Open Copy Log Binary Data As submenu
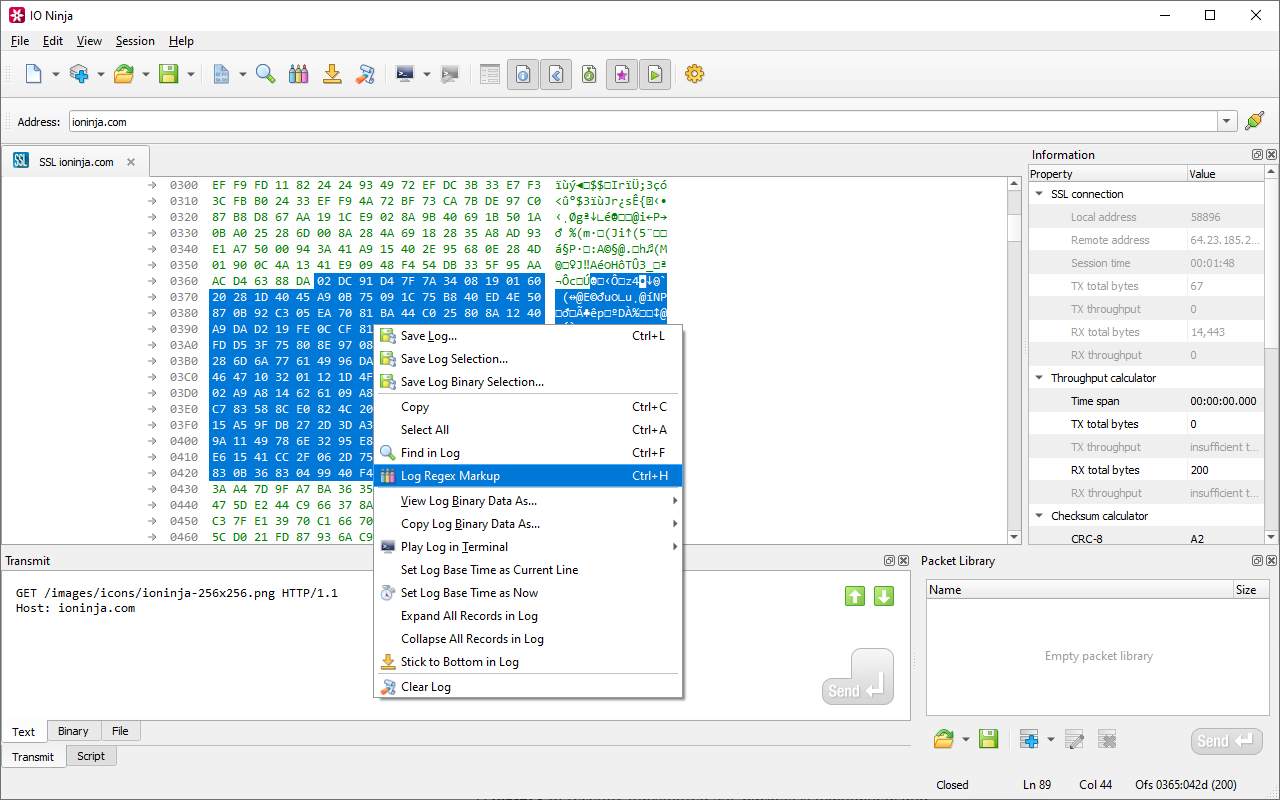 pos(528,524)
